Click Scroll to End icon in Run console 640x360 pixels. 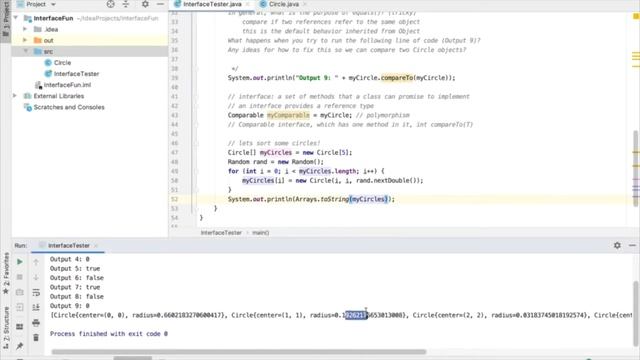click(36, 307)
